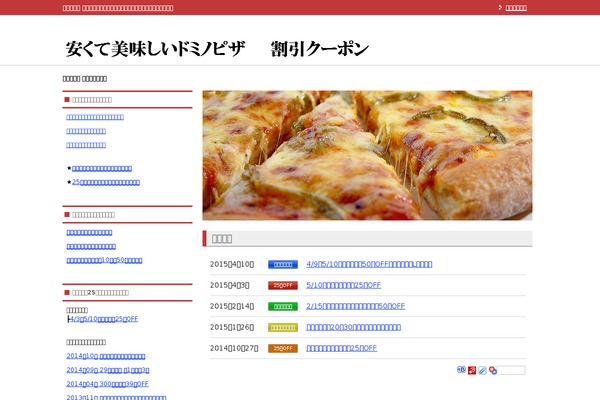Click the blue category badge on the 2015/4/10 row
The height and width of the screenshot is (400, 600).
pos(283,264)
